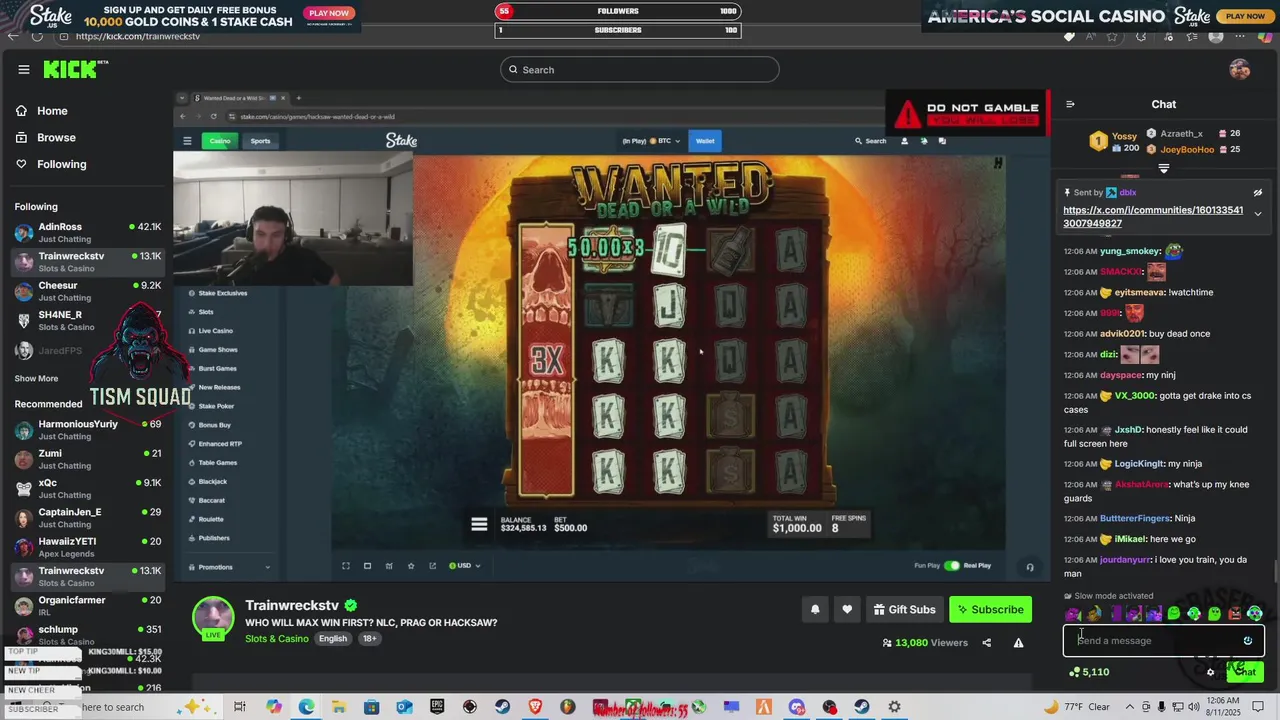The image size is (1280, 720).
Task: Open Trainwreckstv channel avatar
Action: 213,618
